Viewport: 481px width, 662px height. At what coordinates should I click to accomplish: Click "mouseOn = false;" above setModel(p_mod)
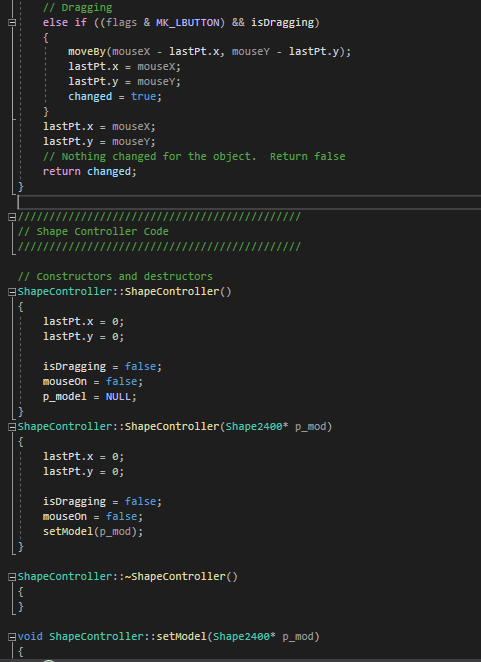click(x=93, y=517)
